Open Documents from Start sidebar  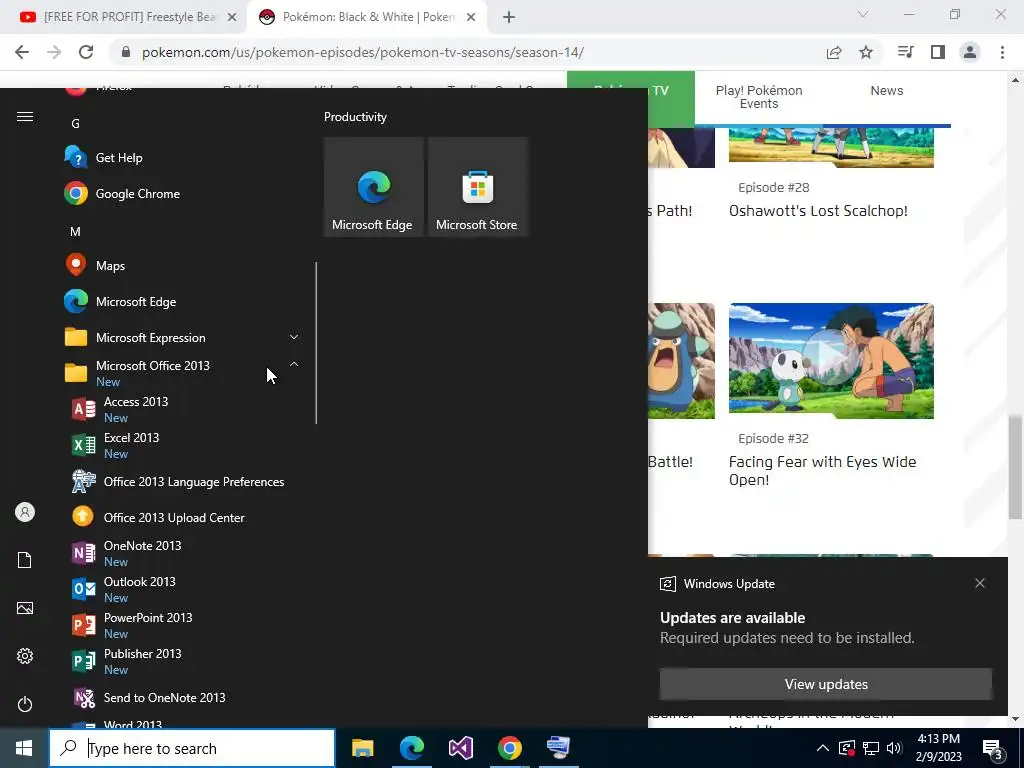(x=25, y=560)
